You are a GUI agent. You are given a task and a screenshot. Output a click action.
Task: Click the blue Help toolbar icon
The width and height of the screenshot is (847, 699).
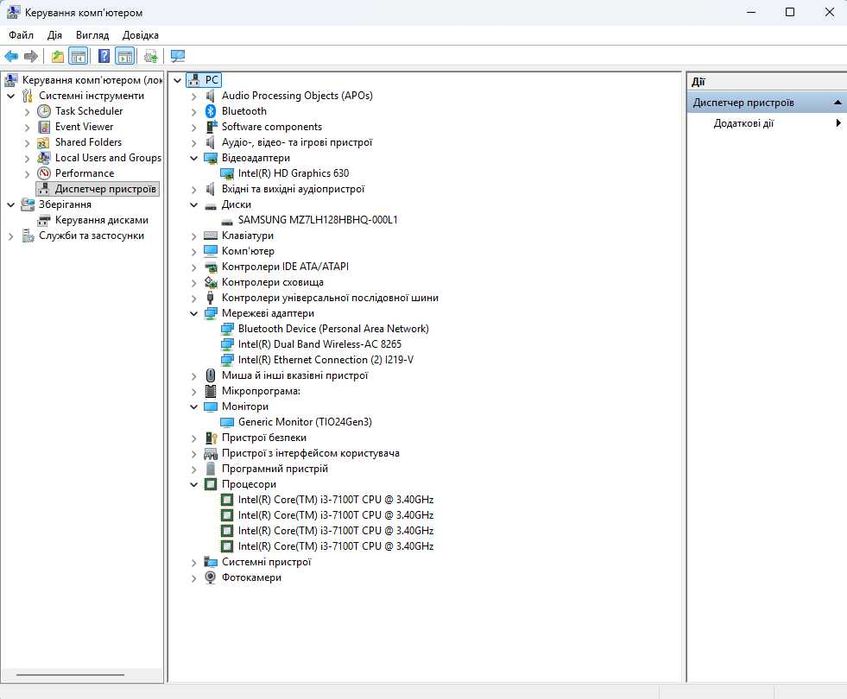click(104, 56)
